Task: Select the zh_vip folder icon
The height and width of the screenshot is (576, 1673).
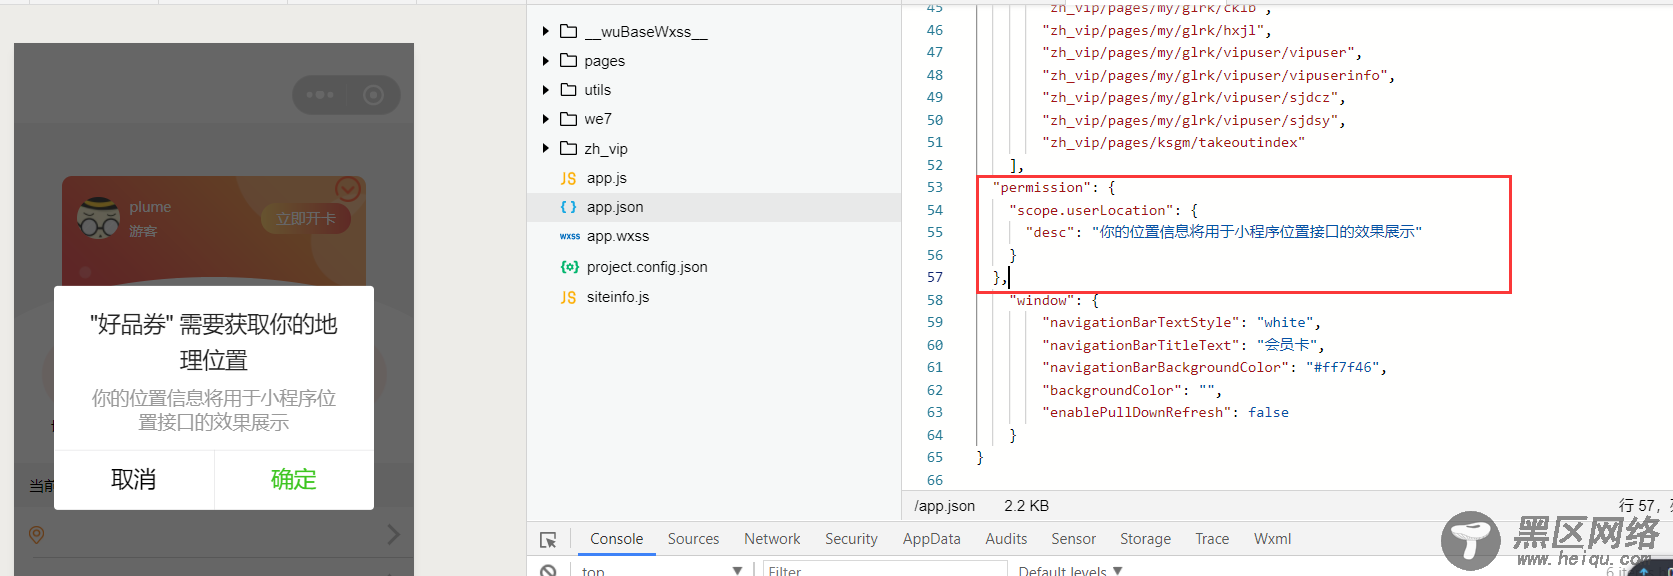Action: coord(569,148)
